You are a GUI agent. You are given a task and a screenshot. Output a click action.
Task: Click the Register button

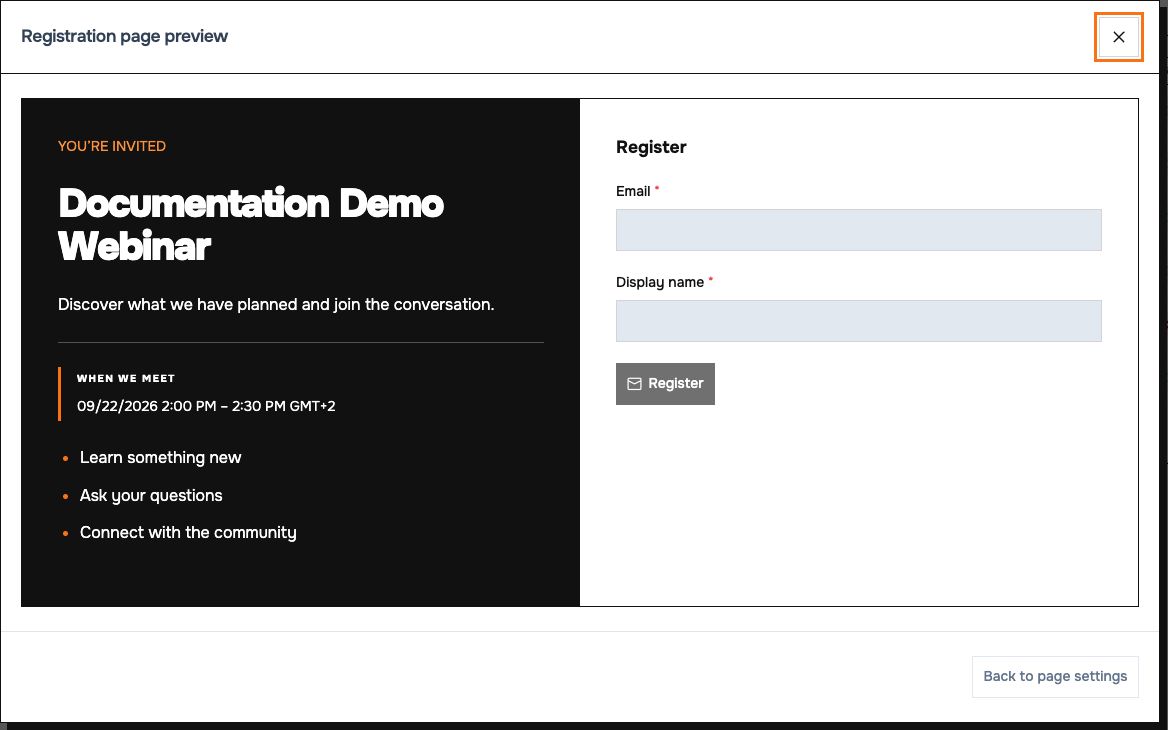point(665,384)
